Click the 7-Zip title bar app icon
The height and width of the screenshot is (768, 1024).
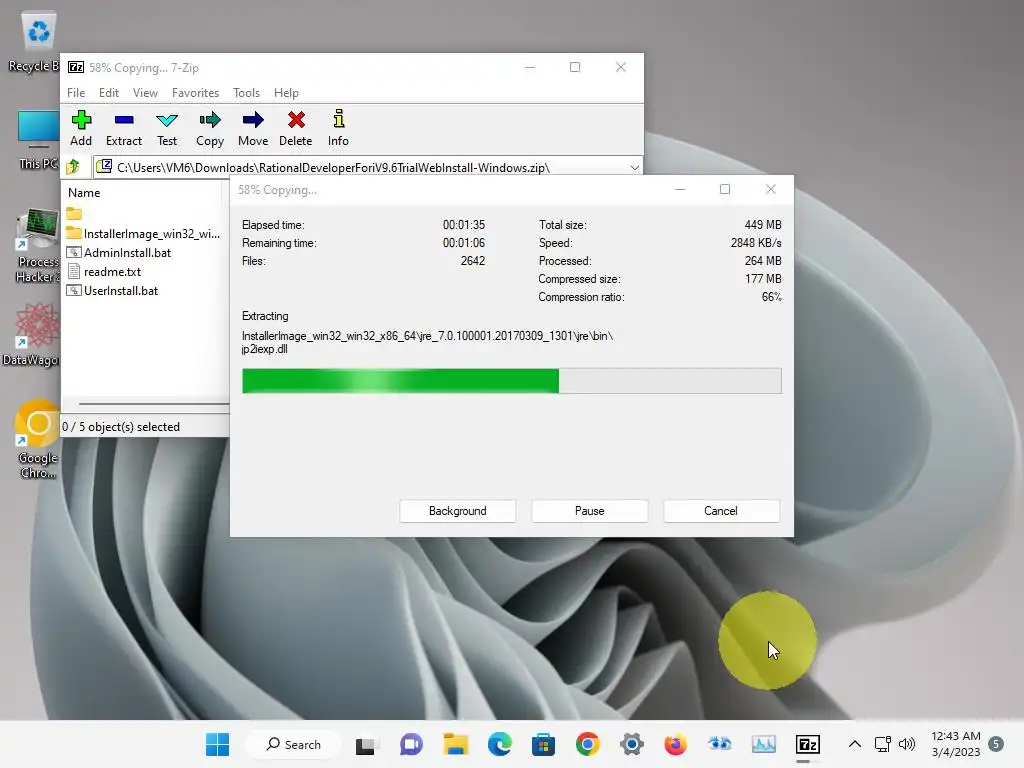(76, 67)
